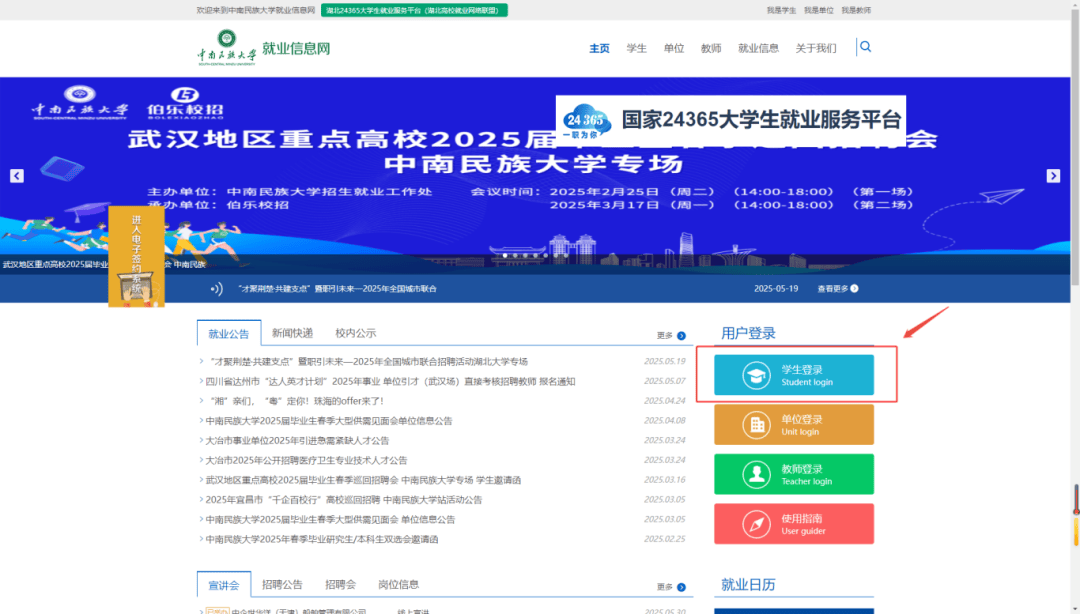Click the 就业日历 heading
This screenshot has width=1080, height=614.
click(748, 585)
